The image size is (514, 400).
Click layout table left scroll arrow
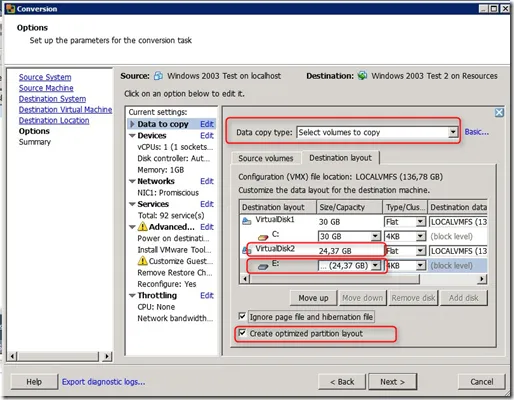(245, 279)
